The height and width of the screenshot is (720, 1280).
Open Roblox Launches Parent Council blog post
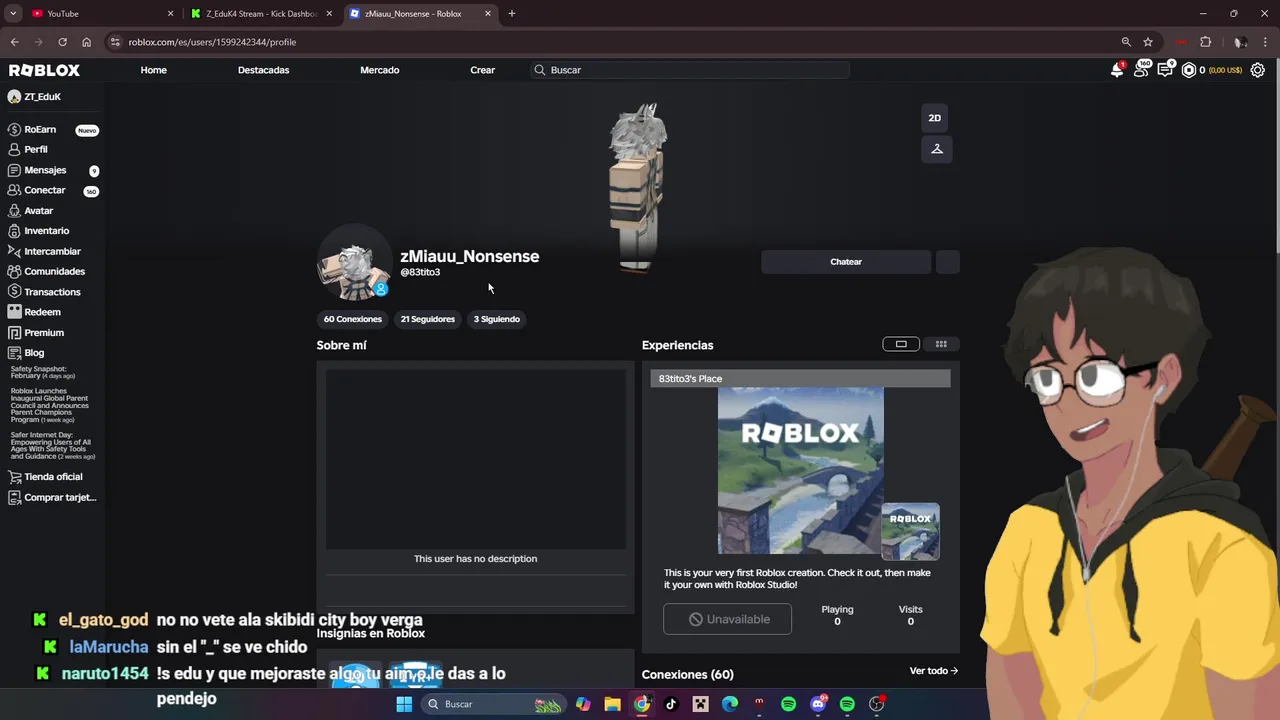(50, 405)
